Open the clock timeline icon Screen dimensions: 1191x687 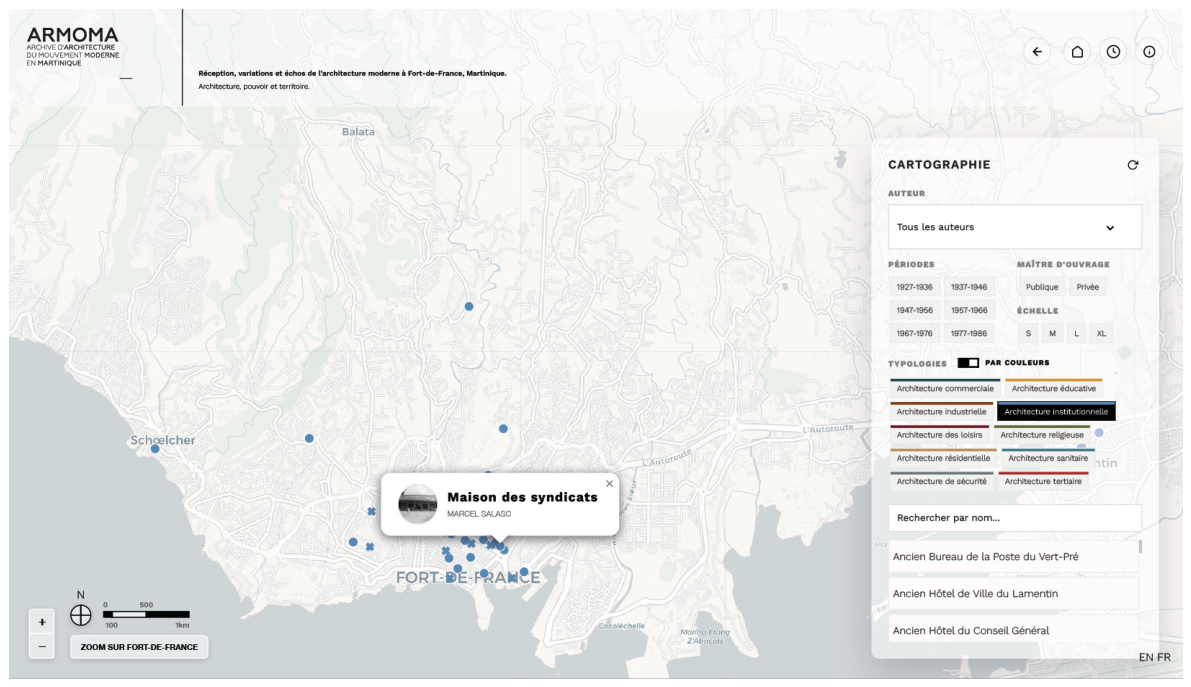[x=1113, y=52]
